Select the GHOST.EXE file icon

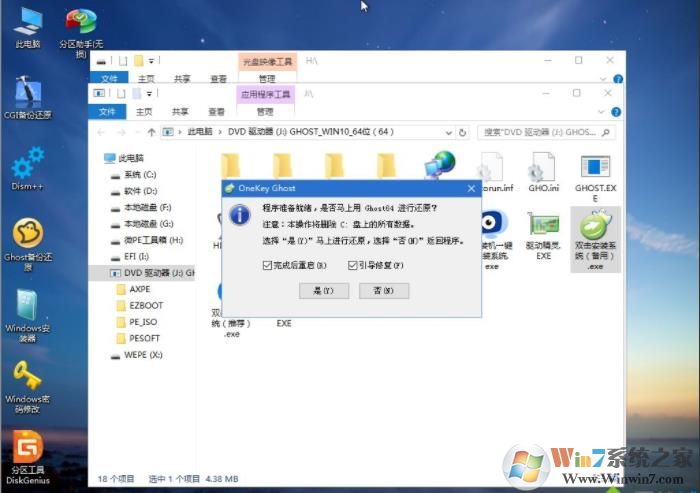(593, 172)
